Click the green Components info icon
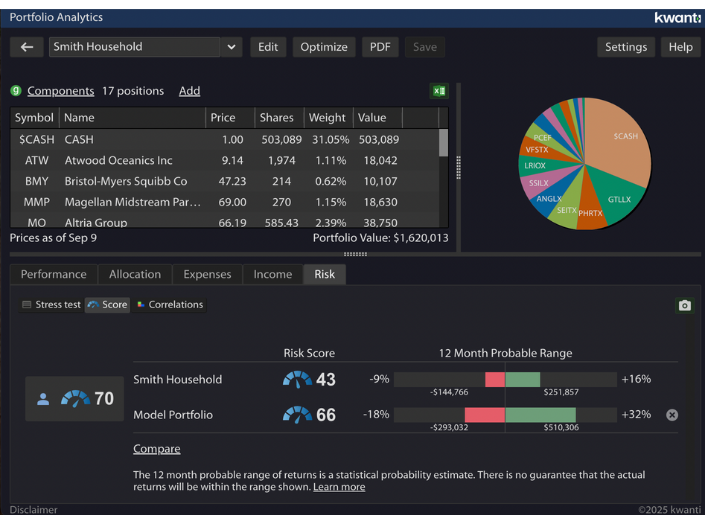Screen dimensions: 705x524 (x=16, y=91)
